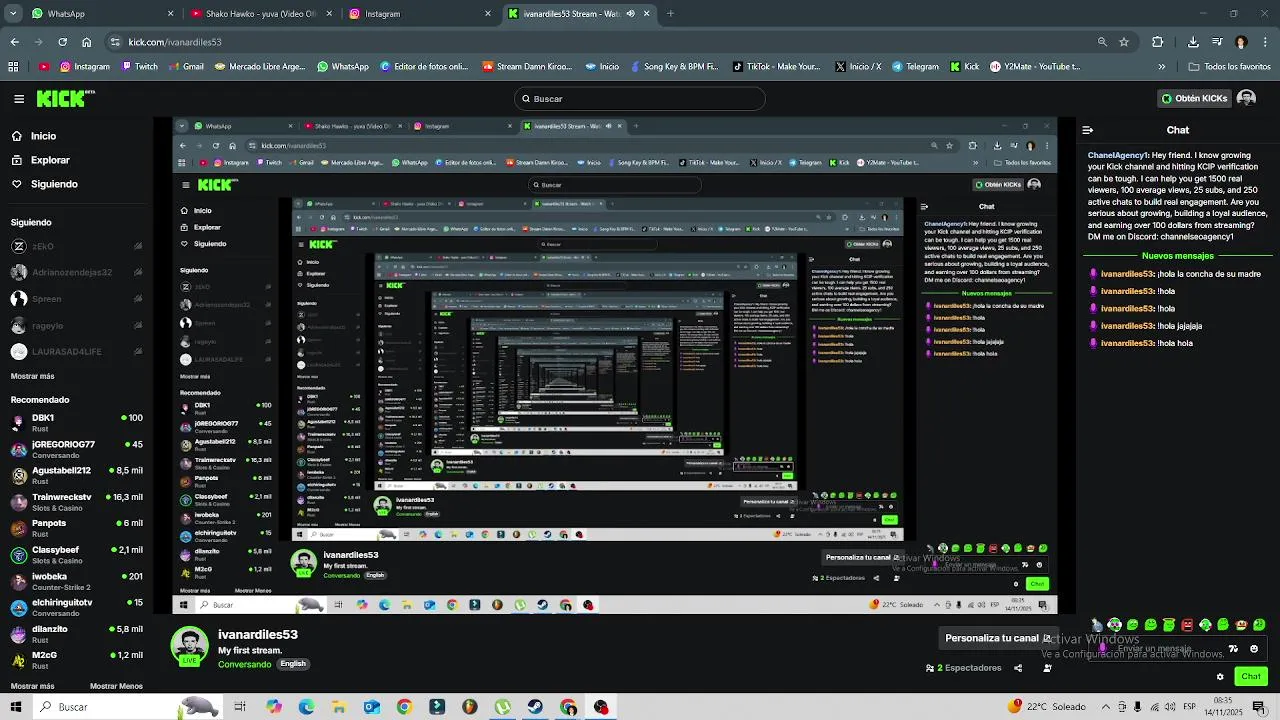Open browser downloads icon
1280x720 pixels.
pyautogui.click(x=1193, y=42)
